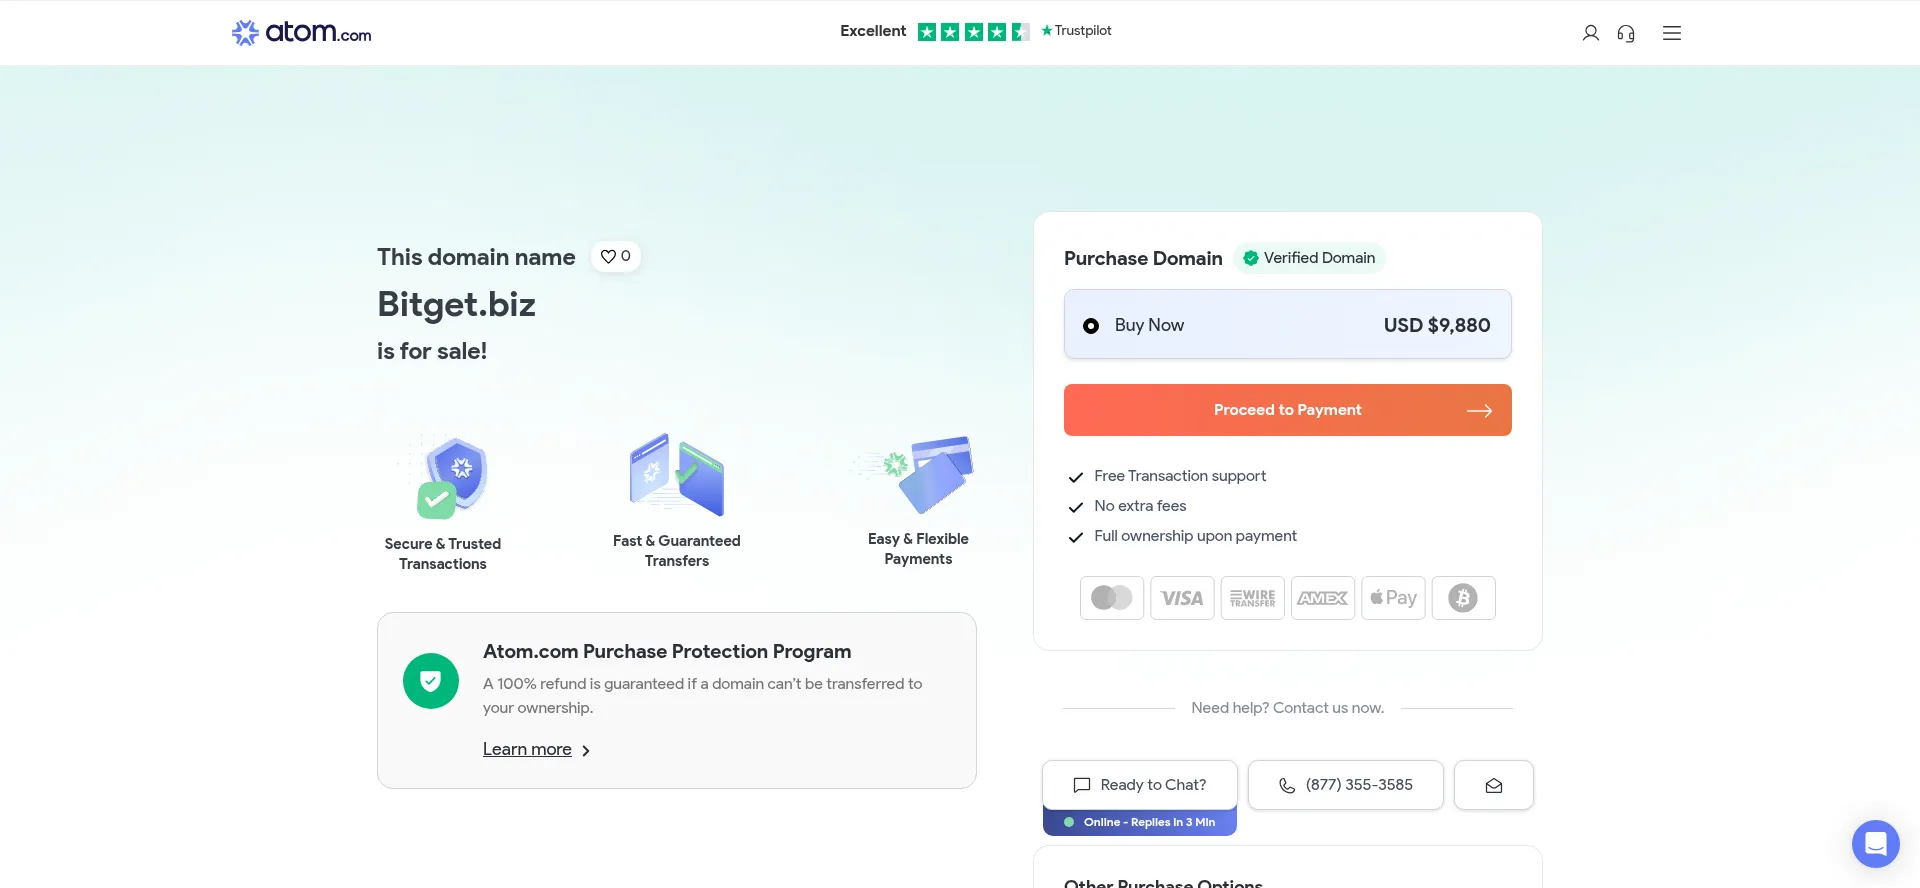Click the headset support icon
This screenshot has width=1920, height=888.
pyautogui.click(x=1626, y=33)
